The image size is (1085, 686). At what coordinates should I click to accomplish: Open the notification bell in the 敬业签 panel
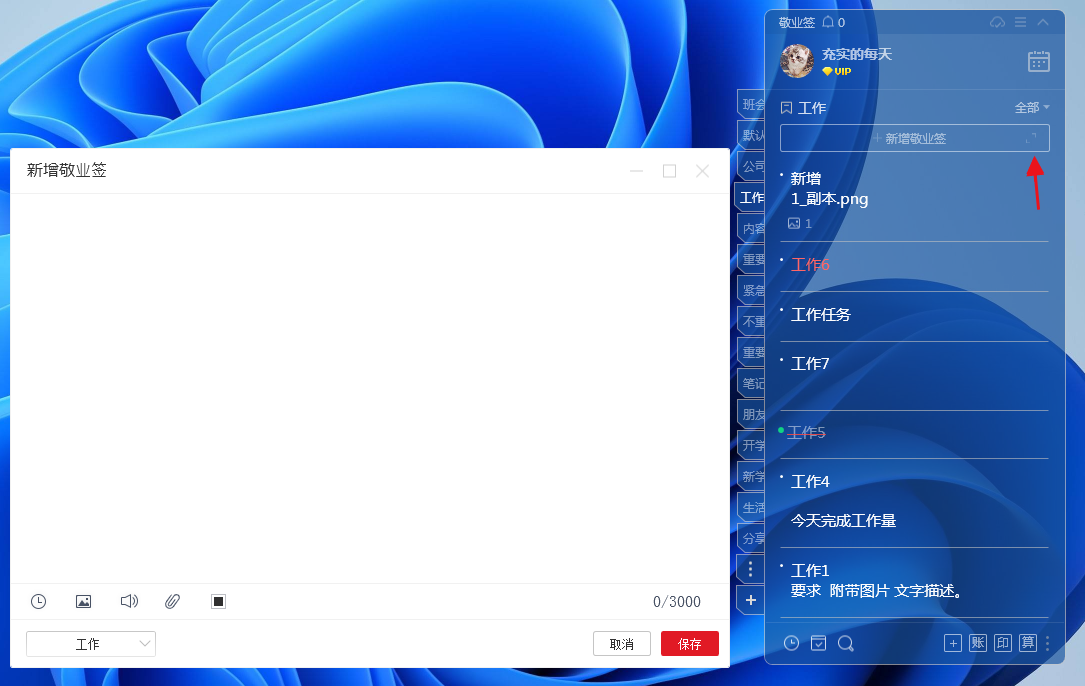pos(828,22)
